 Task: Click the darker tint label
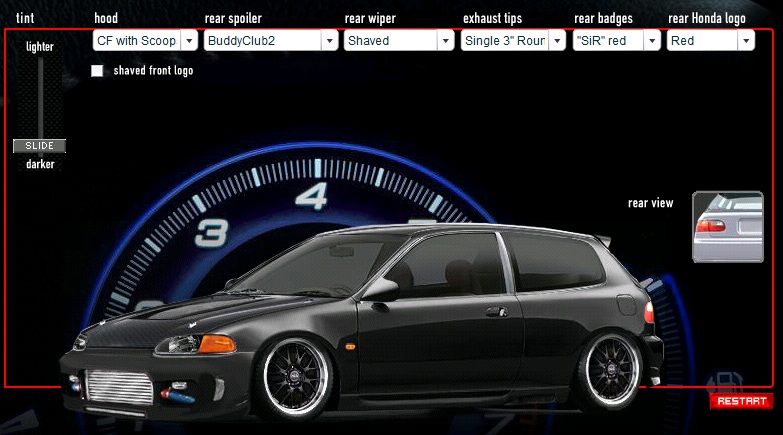(40, 164)
